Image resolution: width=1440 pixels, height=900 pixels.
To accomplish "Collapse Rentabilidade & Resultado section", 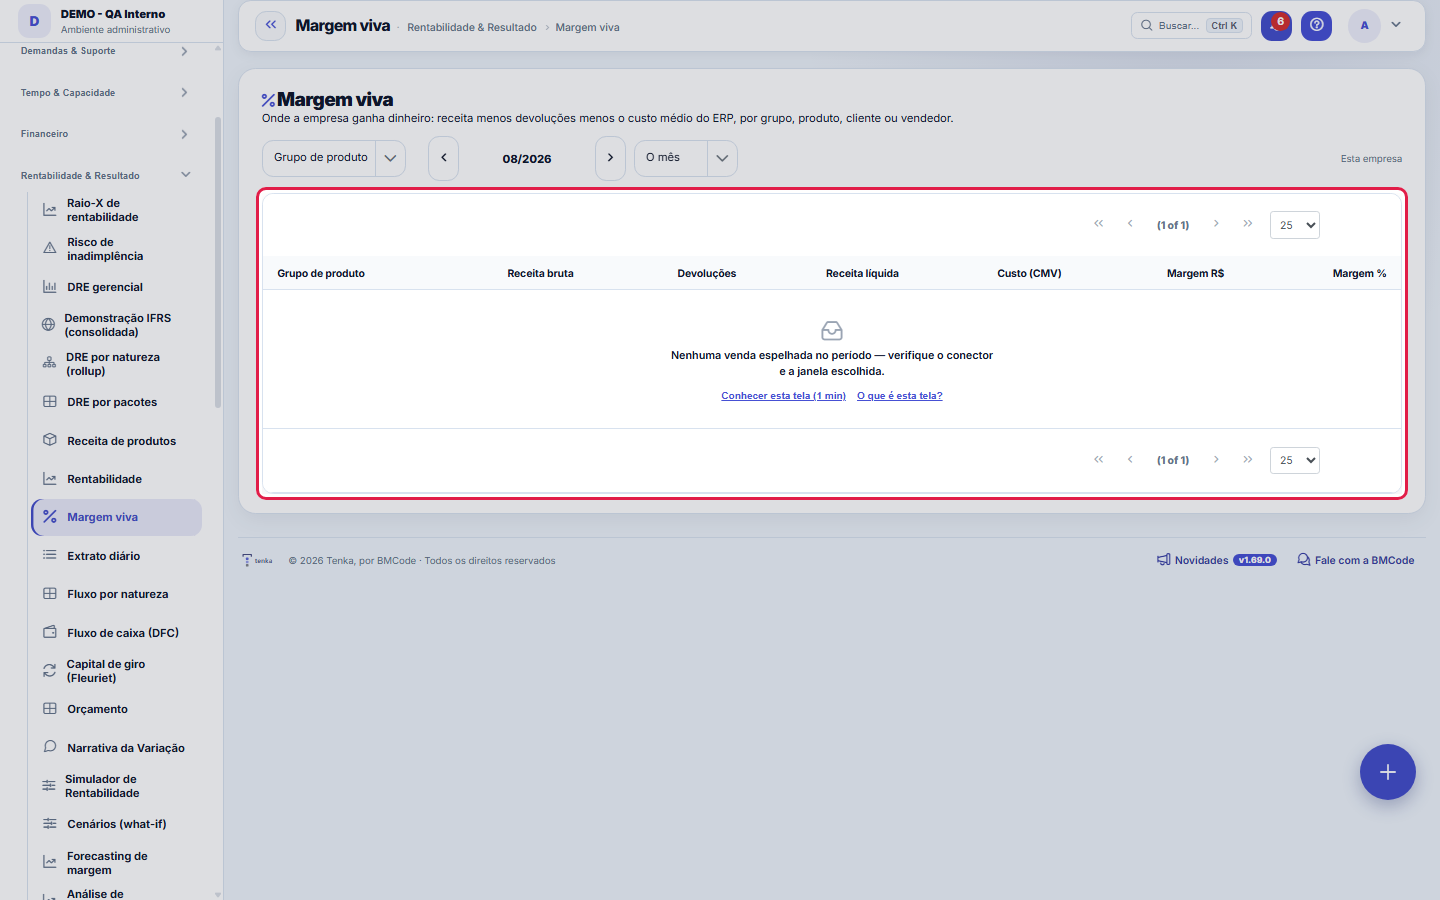I will (x=105, y=175).
